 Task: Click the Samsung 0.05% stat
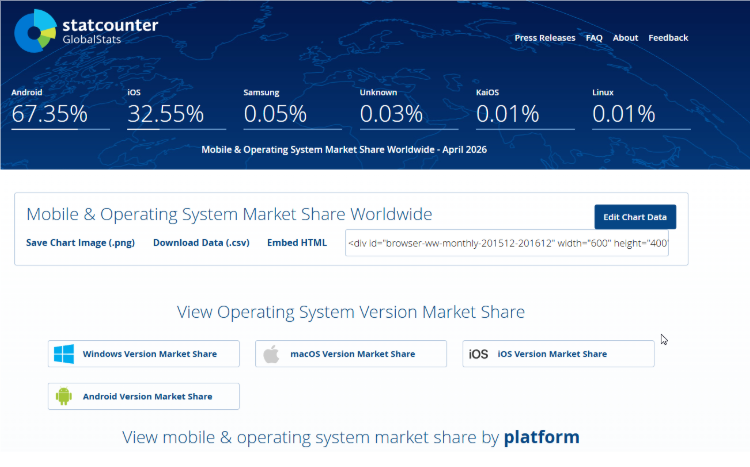click(292, 109)
